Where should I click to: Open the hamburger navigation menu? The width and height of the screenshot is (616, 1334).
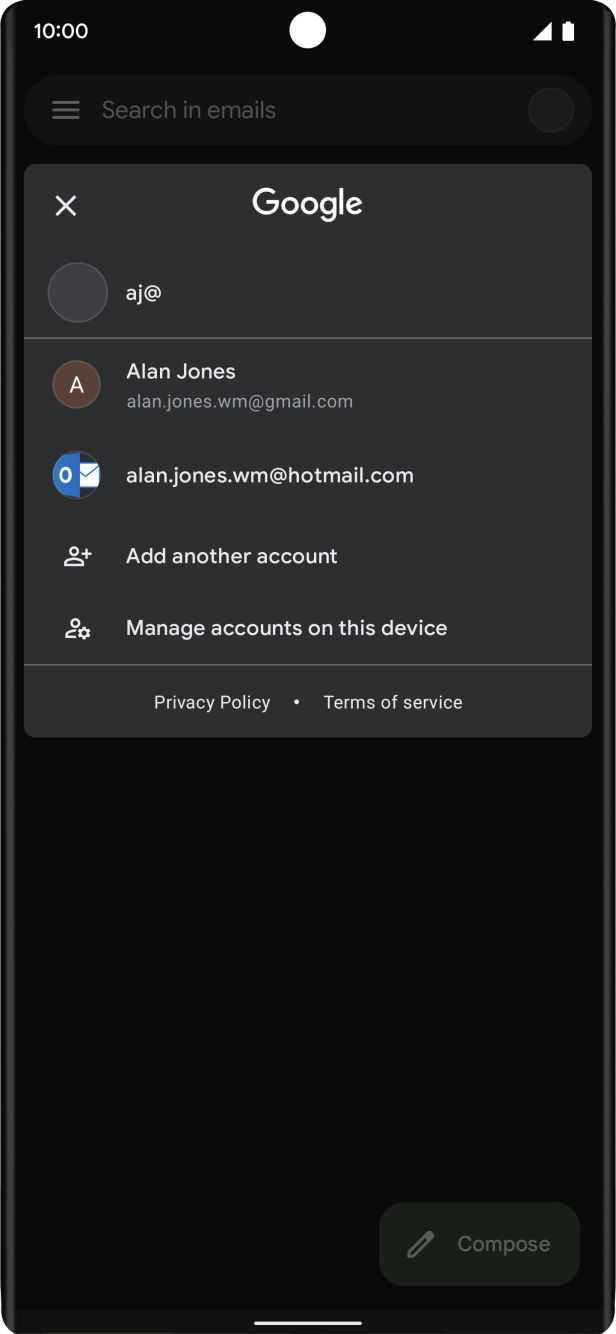(66, 110)
